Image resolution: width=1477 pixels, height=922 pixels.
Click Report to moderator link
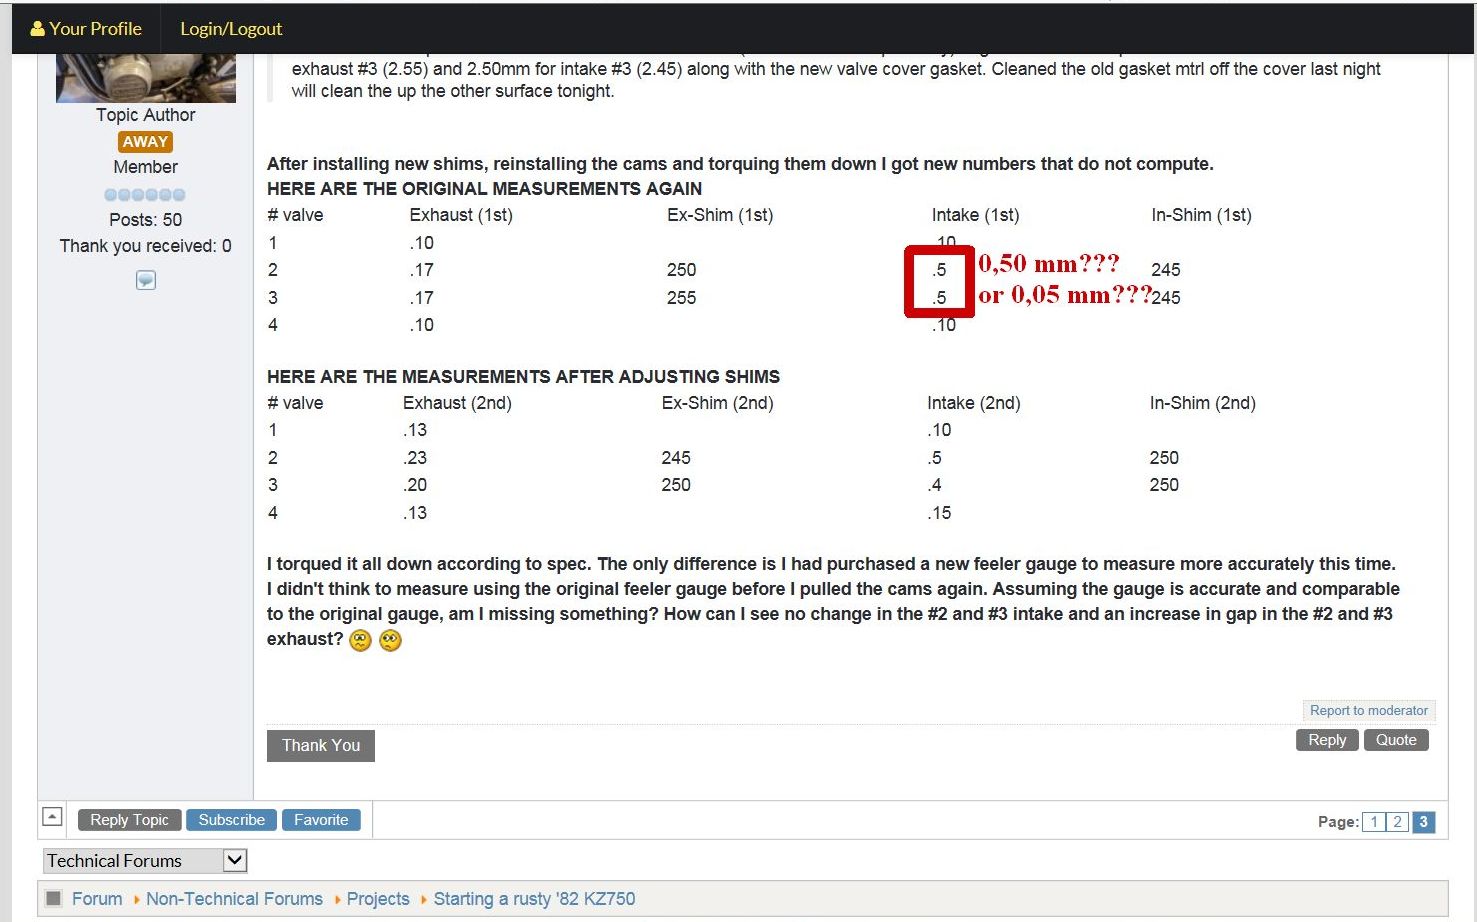point(1368,710)
